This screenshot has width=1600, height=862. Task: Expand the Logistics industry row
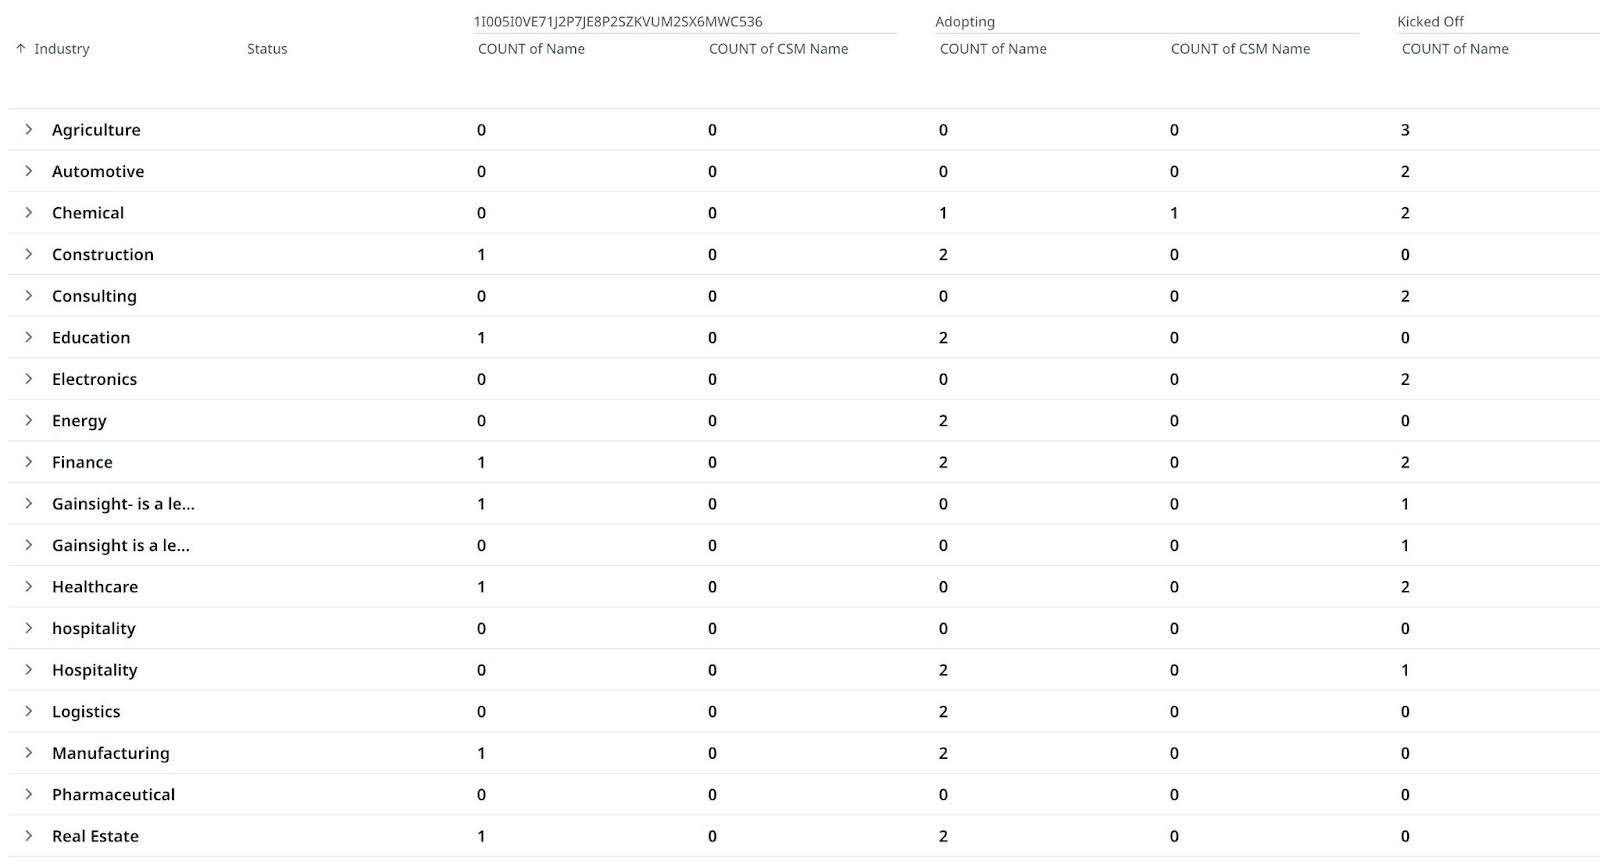pos(29,711)
